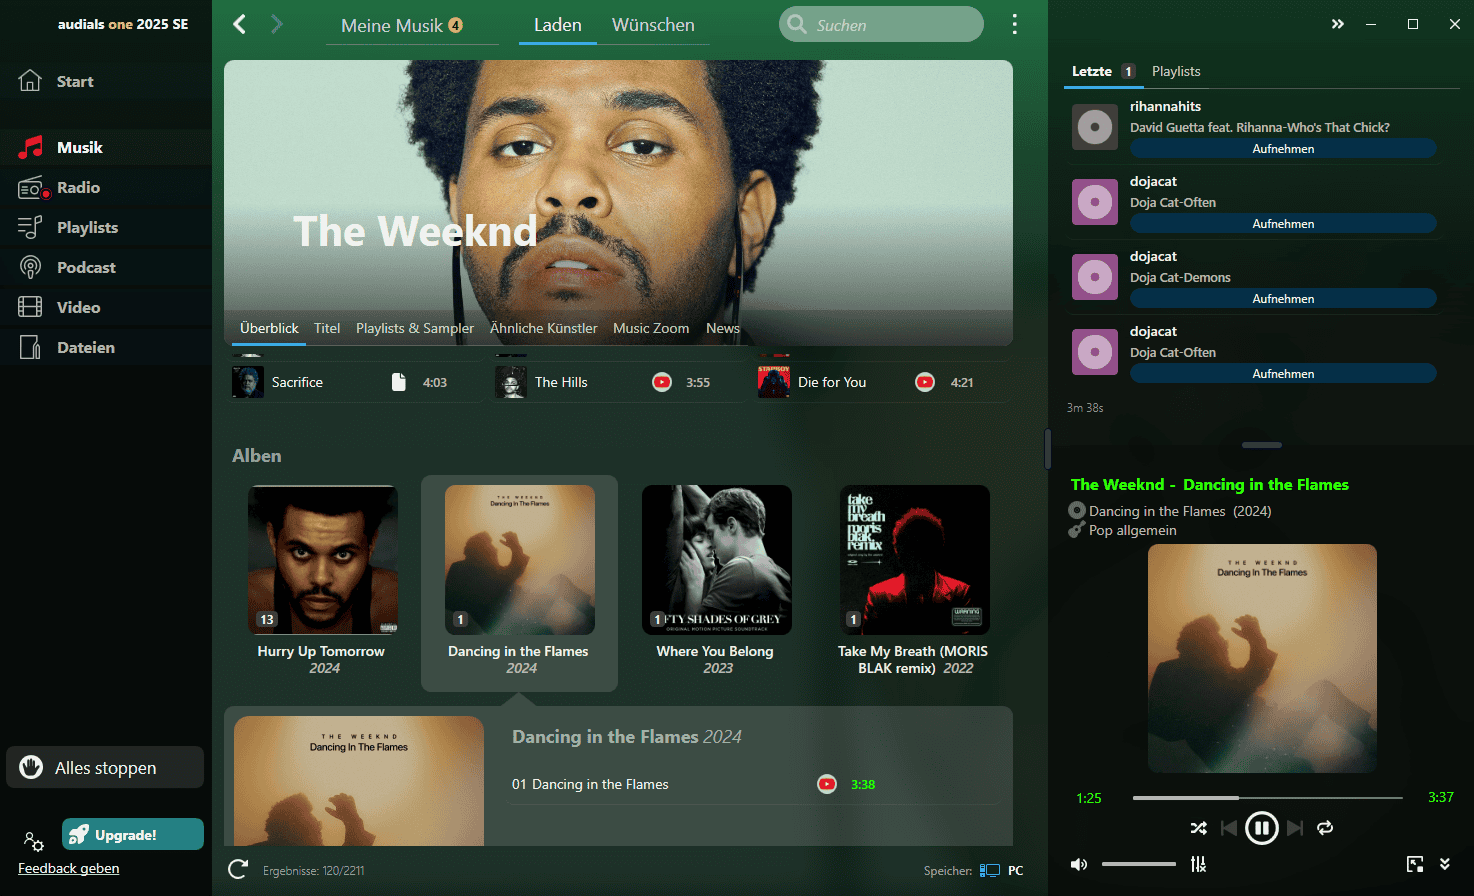This screenshot has height=896, width=1474.
Task: Open the Radio section in sidebar
Action: [78, 188]
